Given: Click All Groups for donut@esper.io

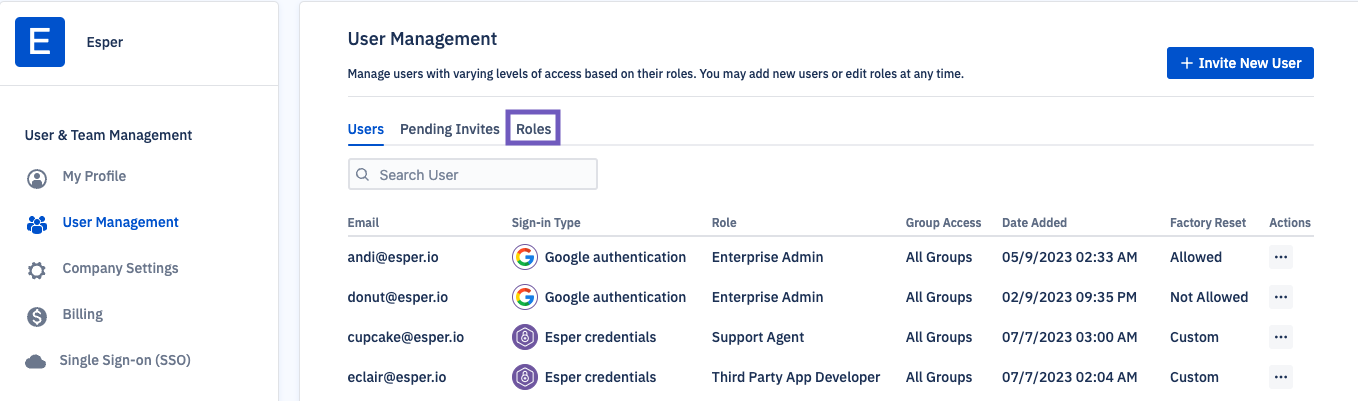Looking at the screenshot, I should (x=939, y=297).
